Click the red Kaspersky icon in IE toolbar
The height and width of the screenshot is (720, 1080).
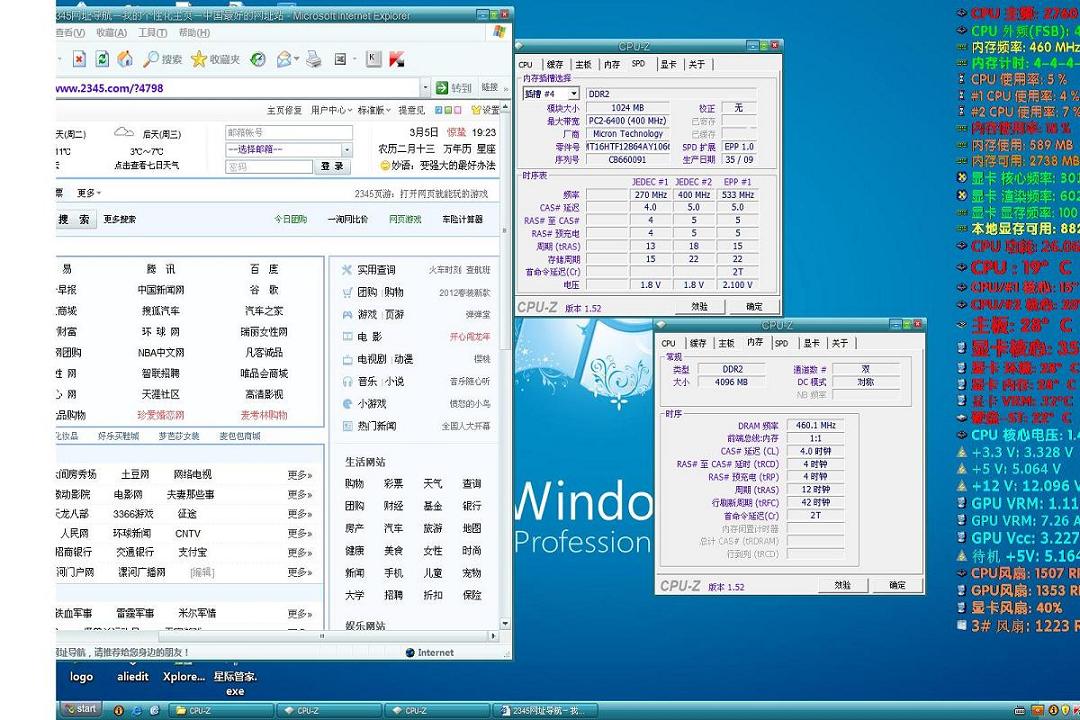tap(397, 59)
